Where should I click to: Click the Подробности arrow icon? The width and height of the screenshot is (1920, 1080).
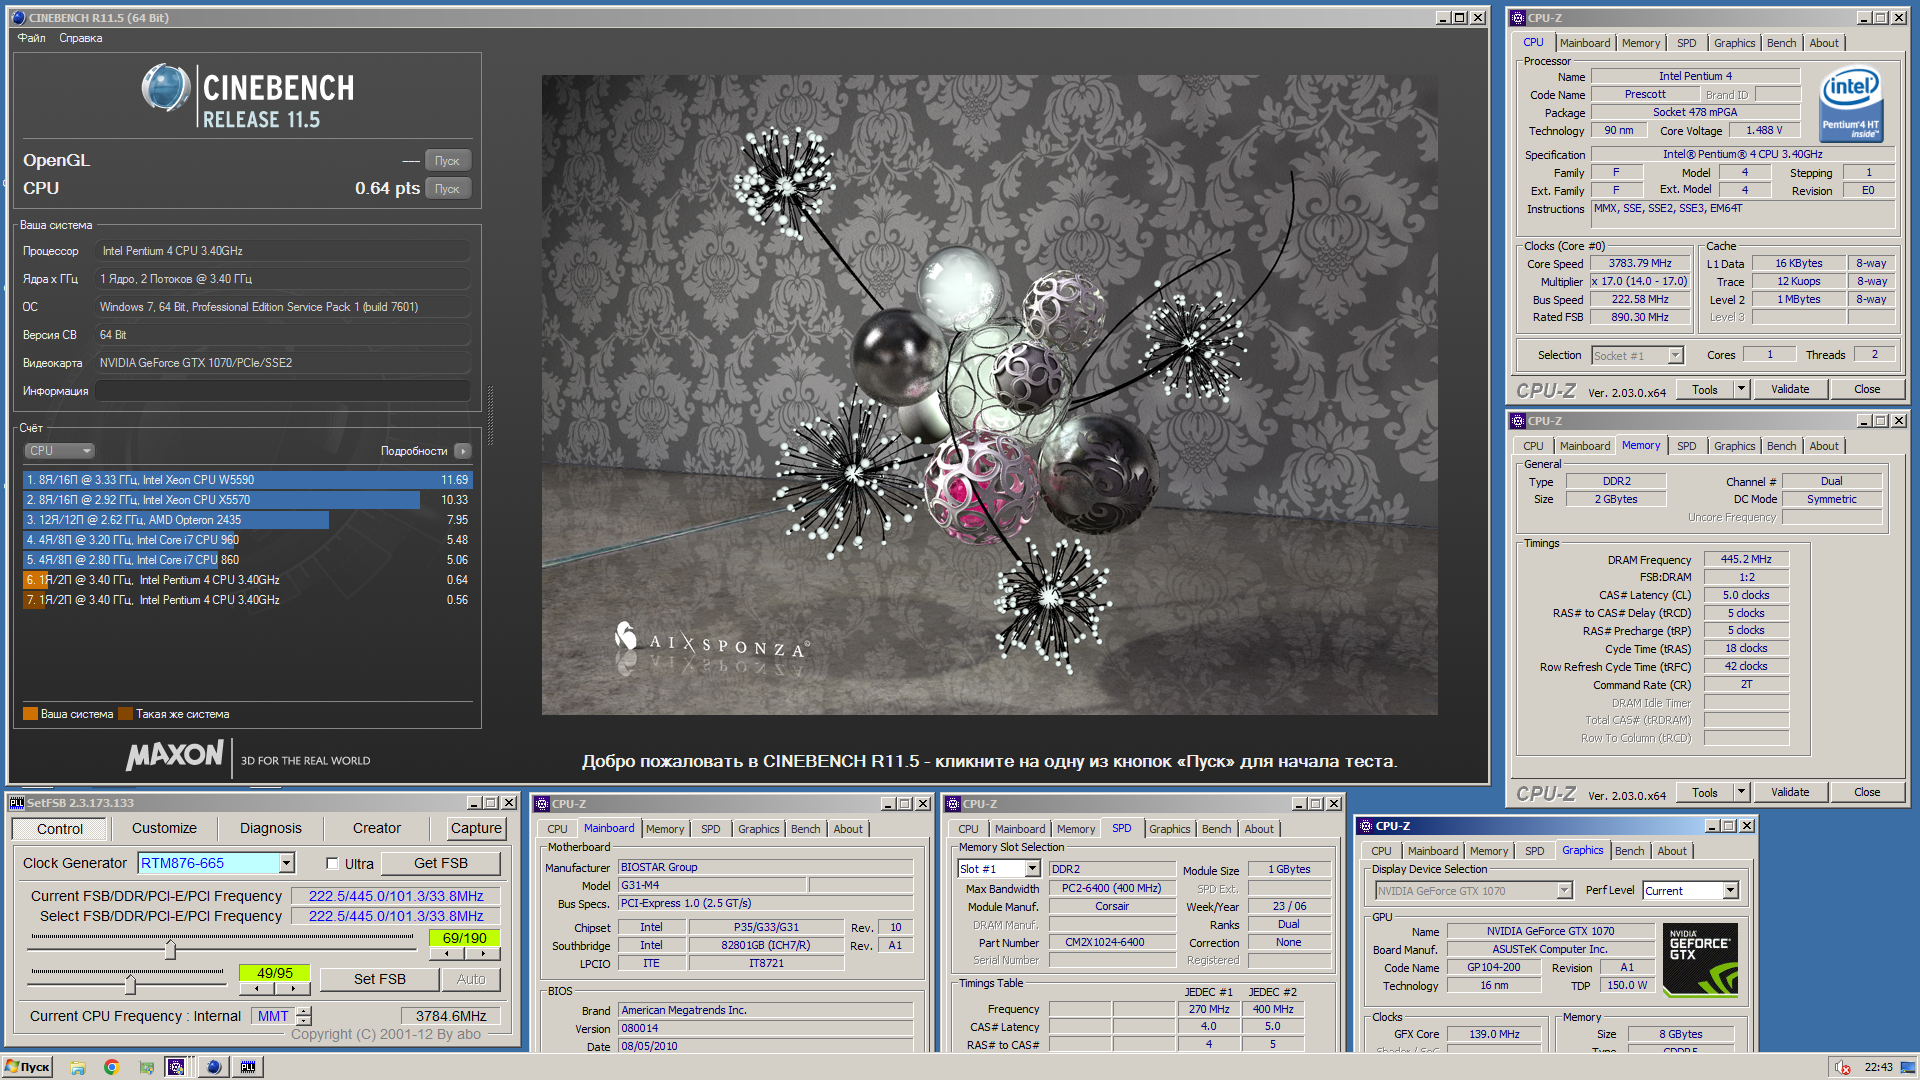coord(462,451)
